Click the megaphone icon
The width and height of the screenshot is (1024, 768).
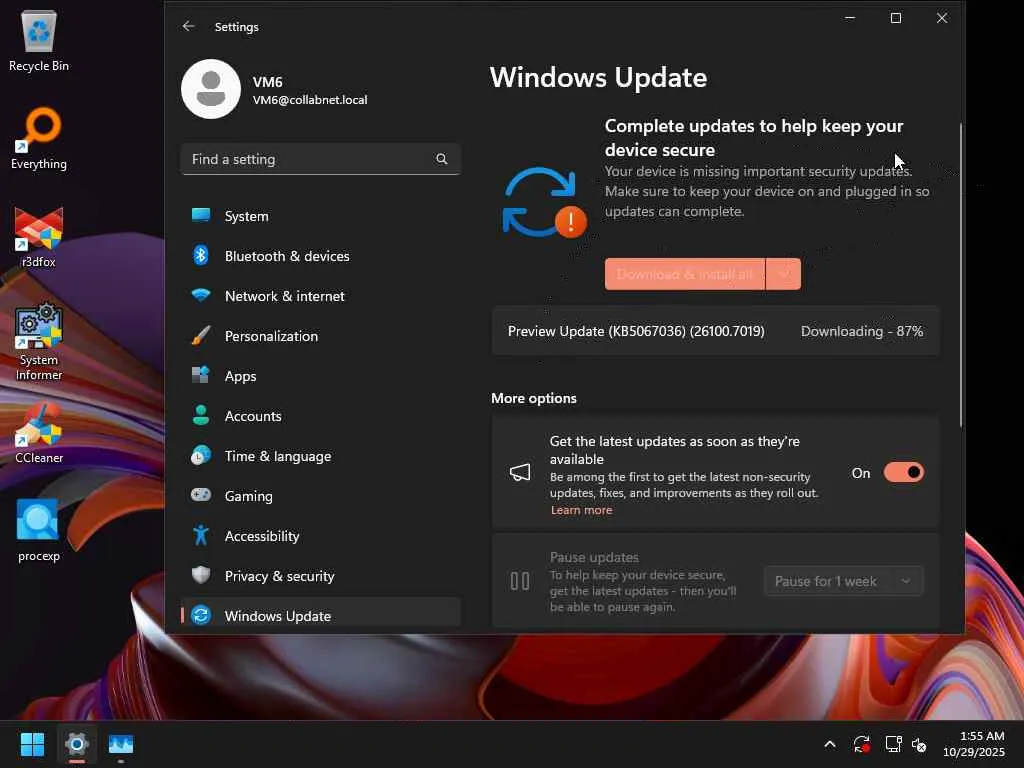click(x=520, y=472)
